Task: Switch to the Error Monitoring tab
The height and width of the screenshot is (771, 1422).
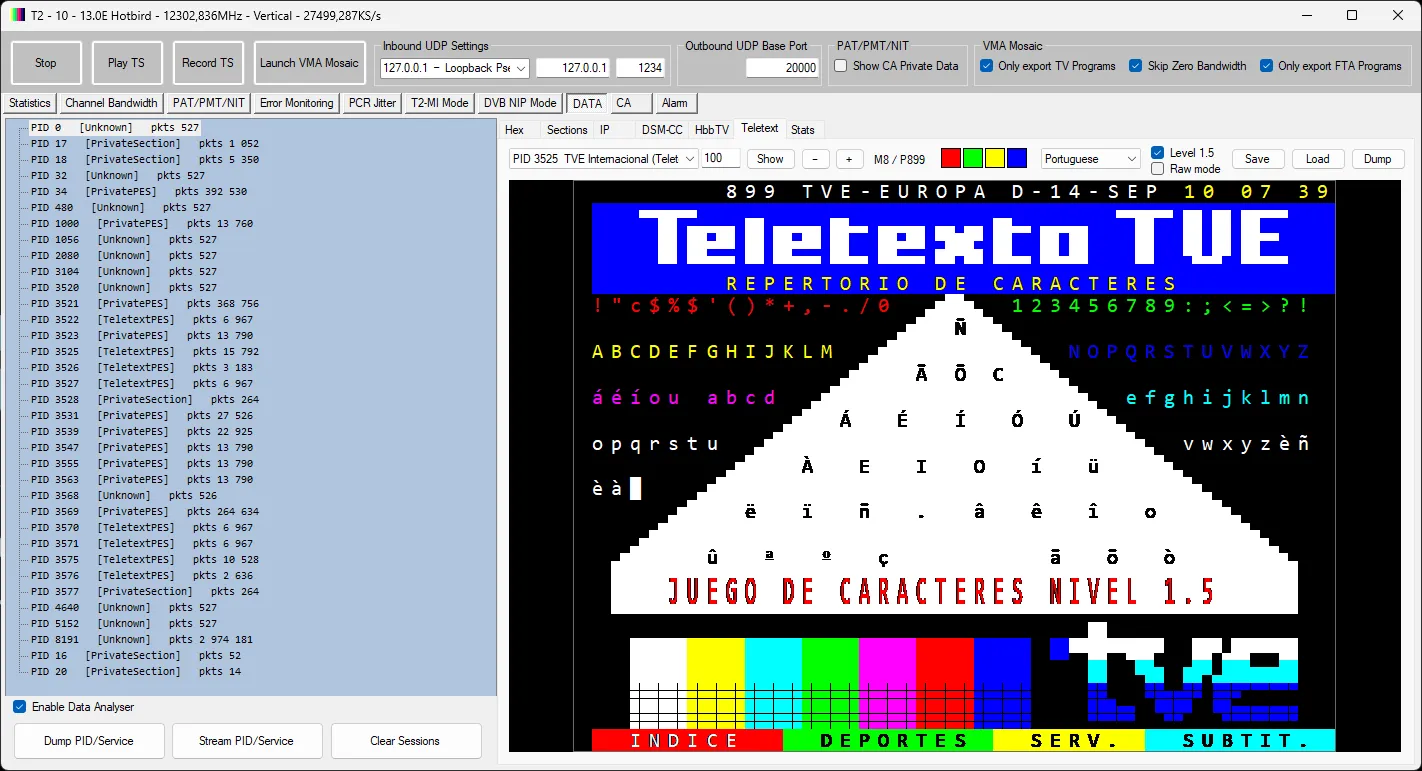Action: [x=296, y=103]
